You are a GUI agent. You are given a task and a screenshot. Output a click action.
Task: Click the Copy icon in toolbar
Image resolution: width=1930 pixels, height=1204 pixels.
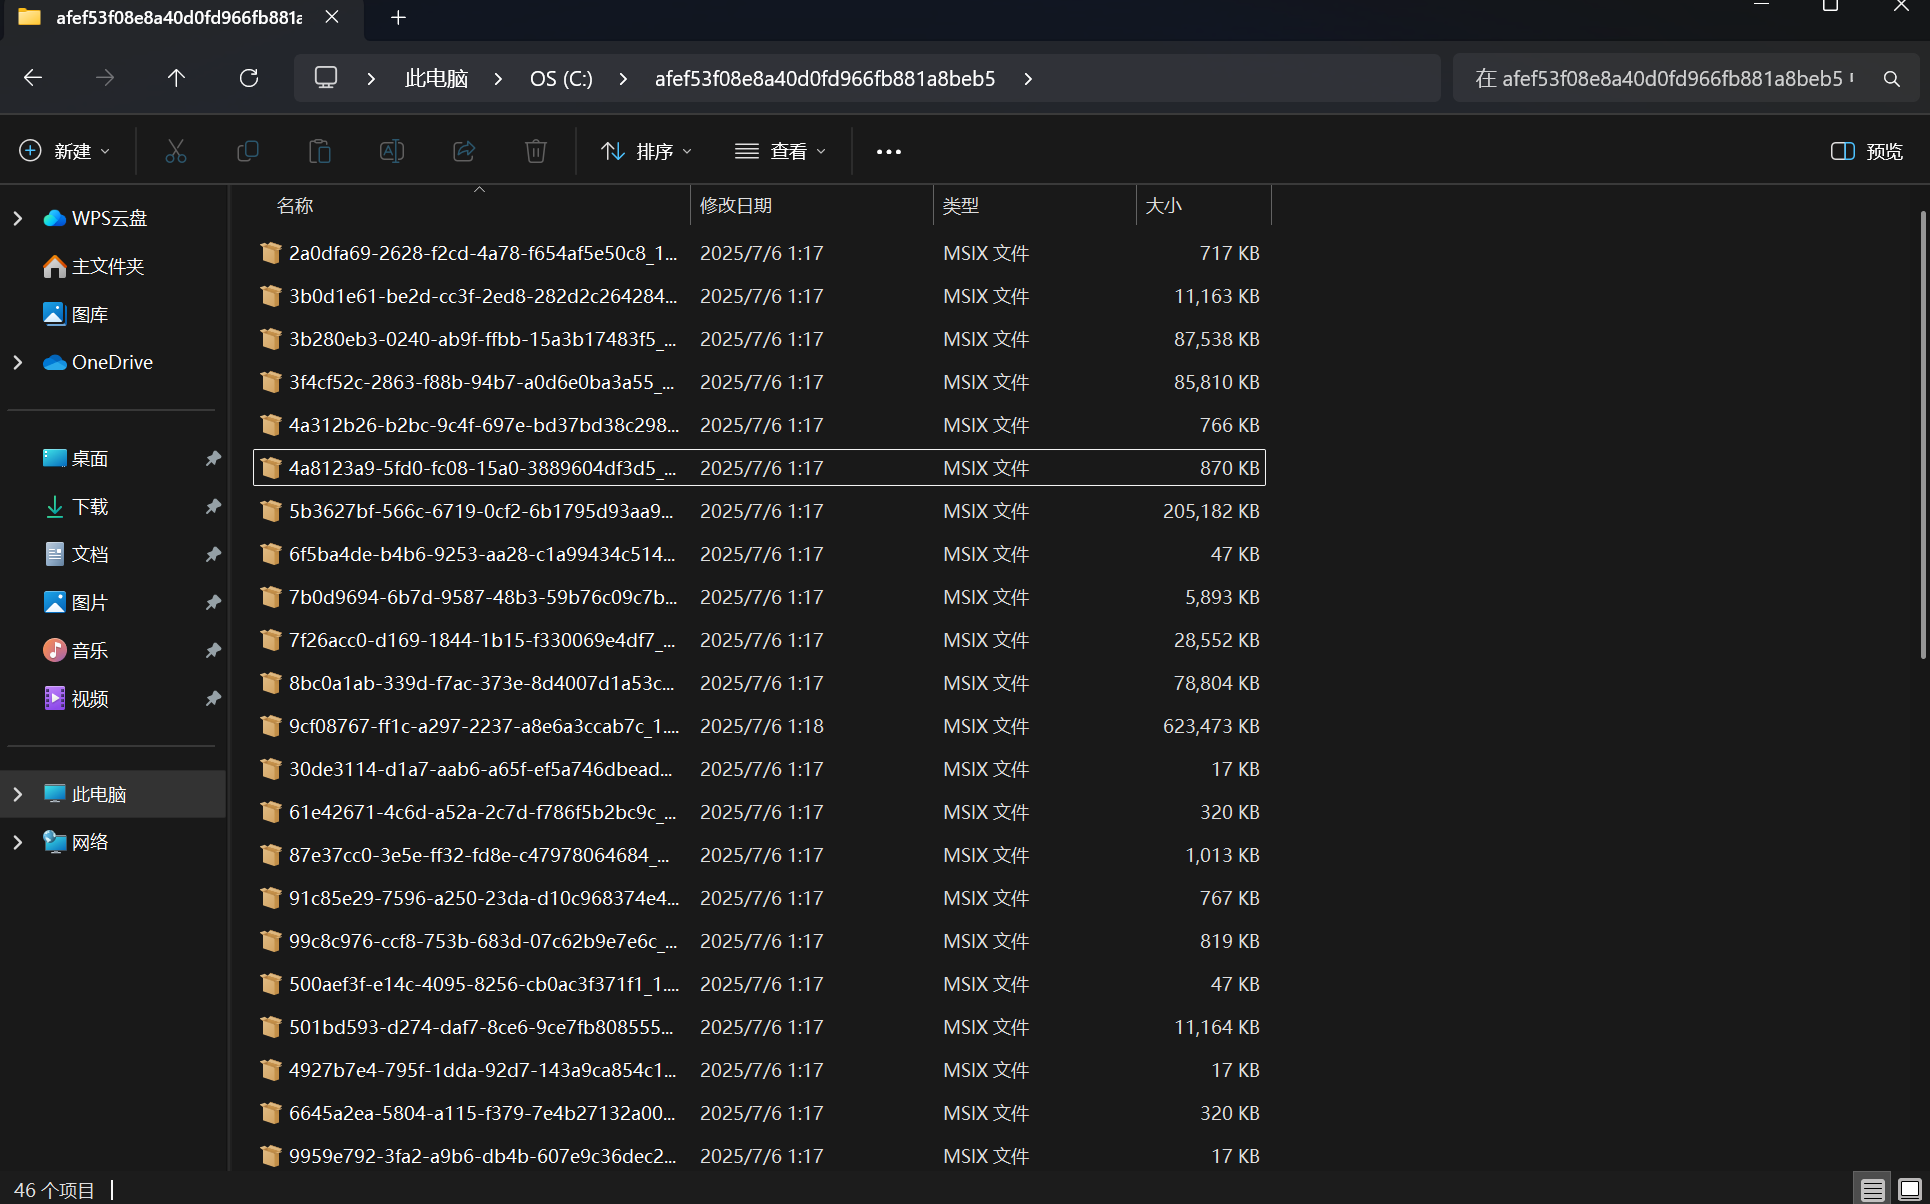247,151
